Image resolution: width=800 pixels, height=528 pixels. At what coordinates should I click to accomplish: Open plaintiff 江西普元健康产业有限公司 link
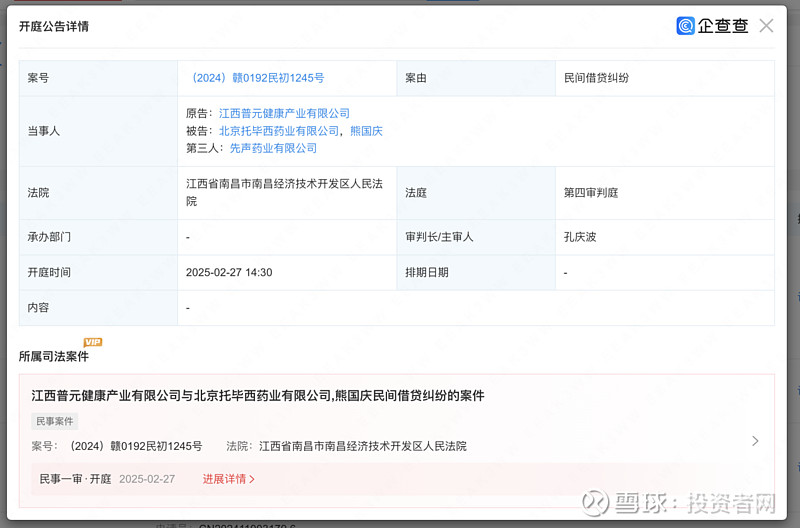[285, 113]
